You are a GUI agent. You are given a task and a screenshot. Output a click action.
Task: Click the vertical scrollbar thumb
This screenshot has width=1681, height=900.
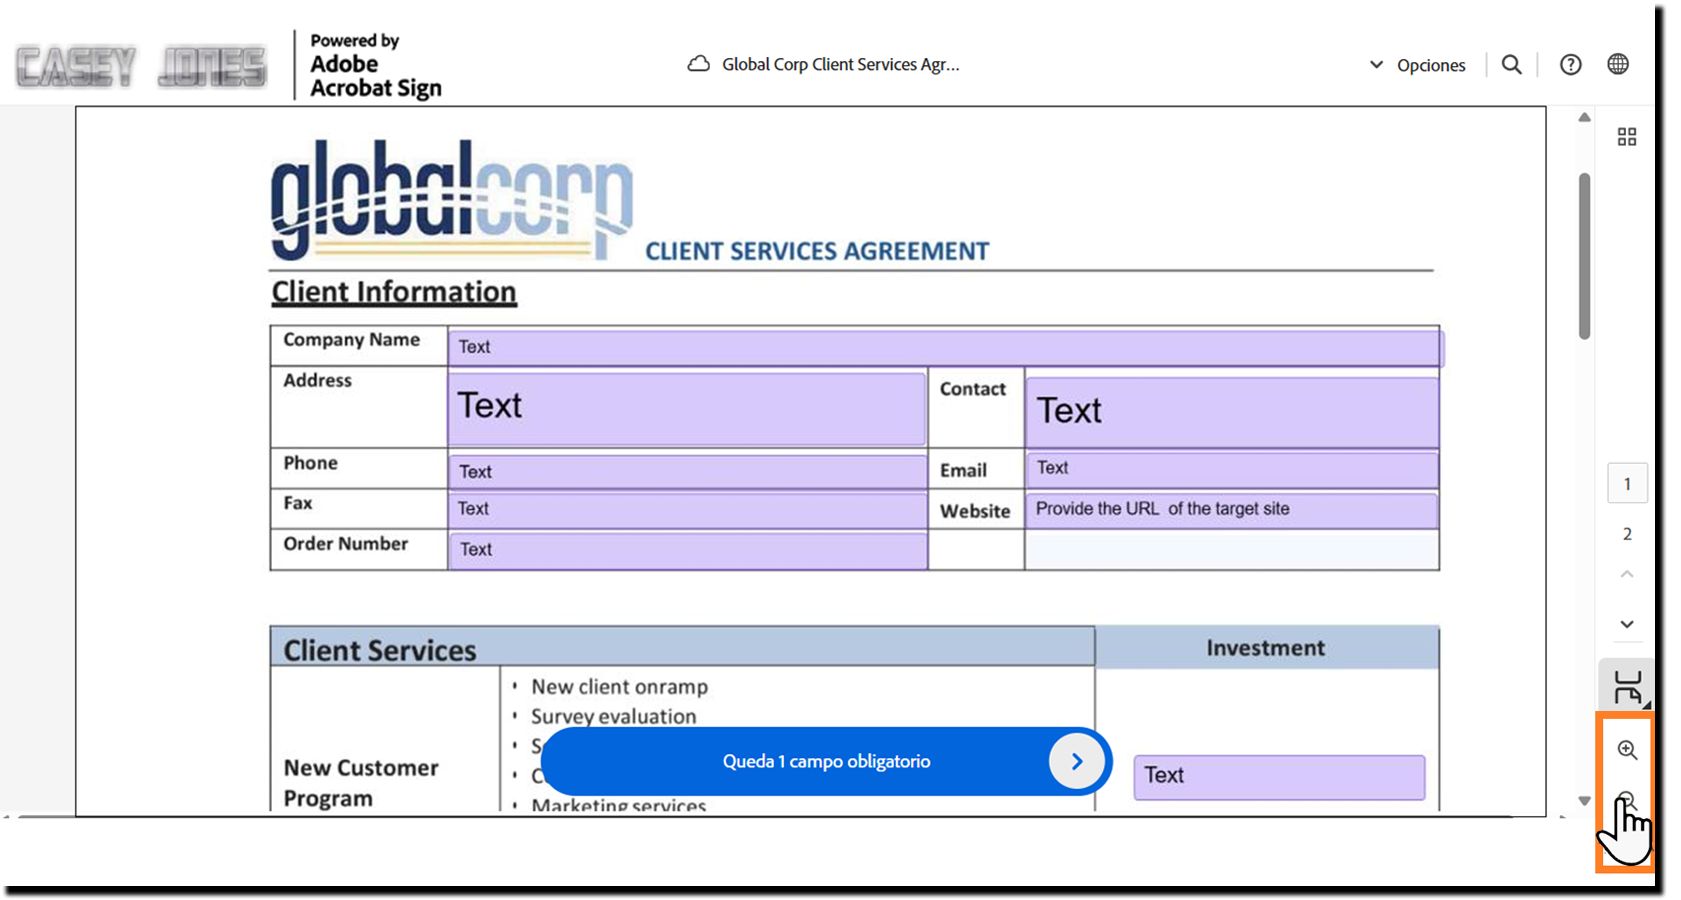1584,257
